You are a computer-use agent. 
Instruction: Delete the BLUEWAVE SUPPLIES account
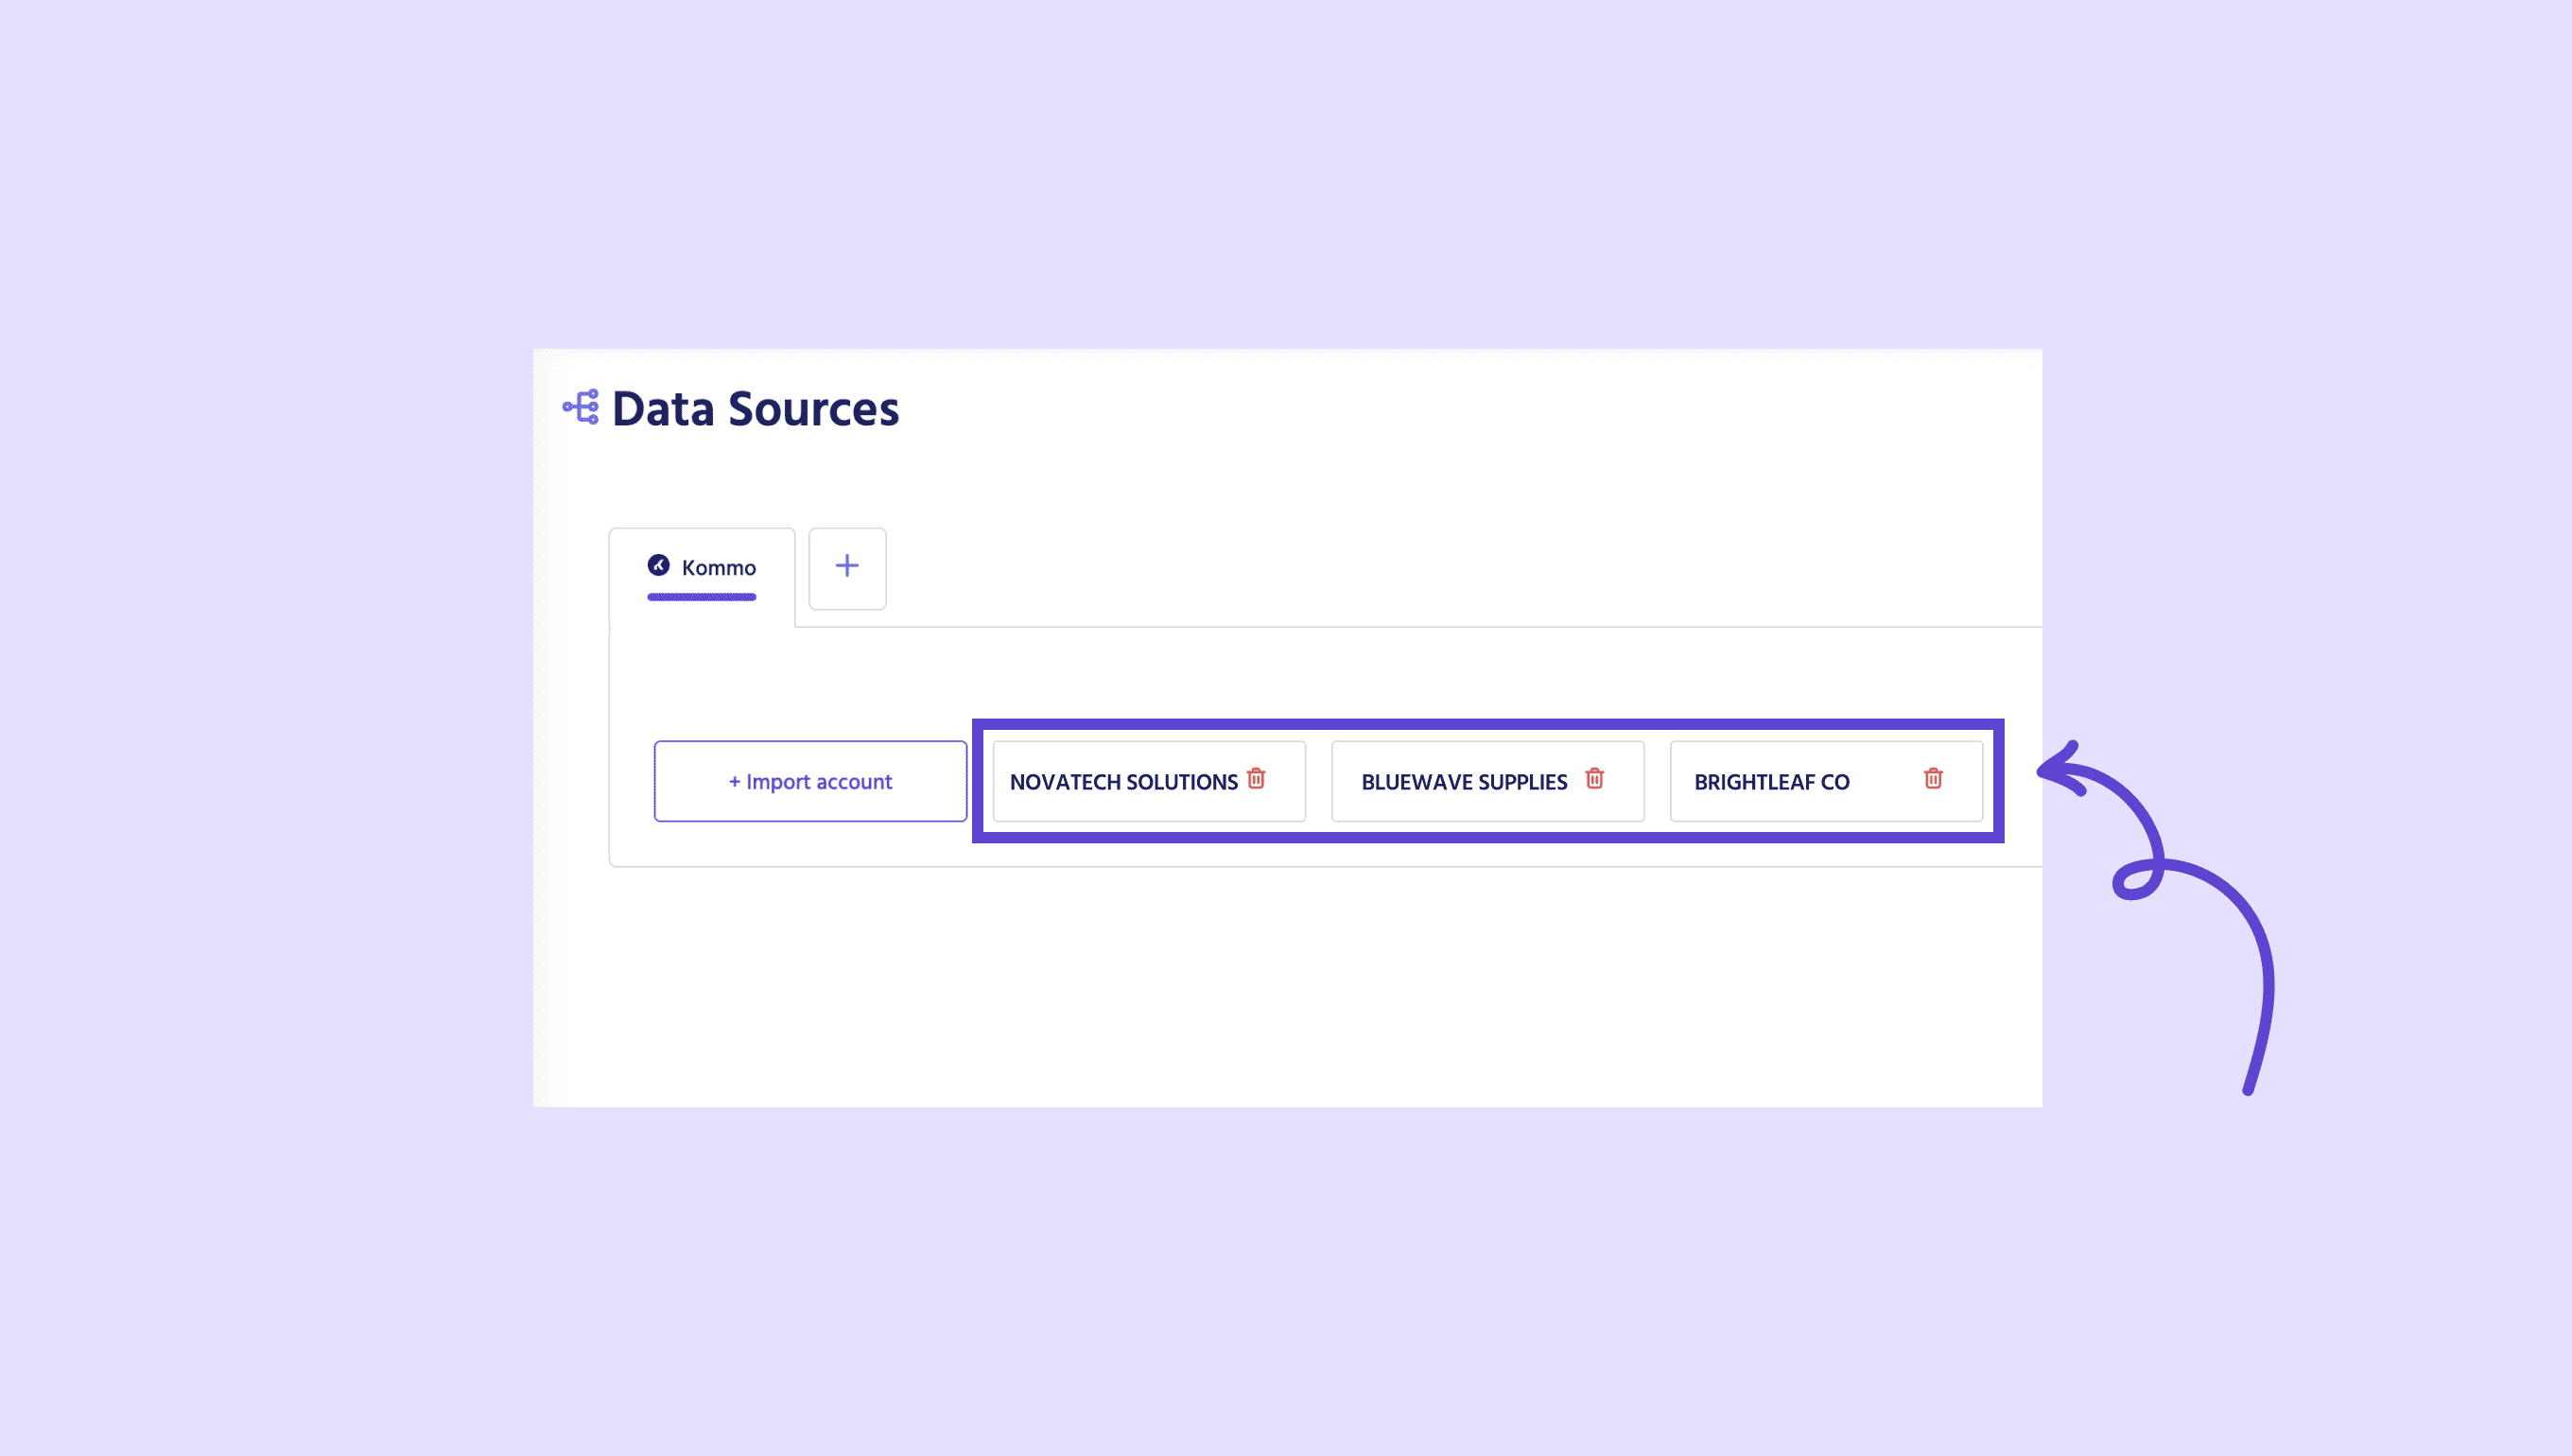point(1595,779)
